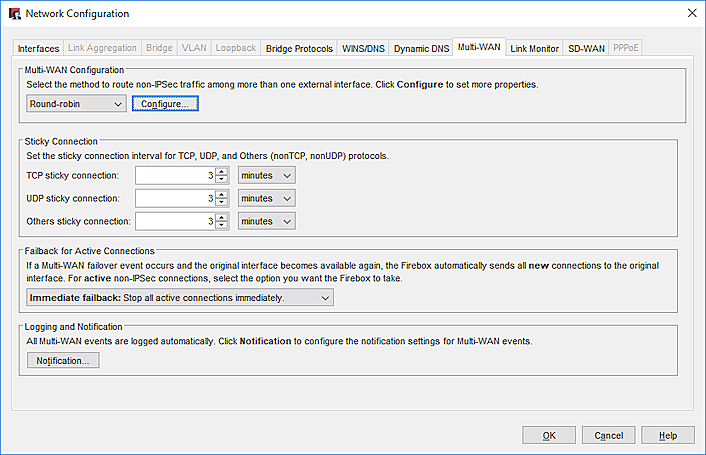This screenshot has height=455, width=706.
Task: Increase UDP sticky connection value
Action: pyautogui.click(x=222, y=194)
